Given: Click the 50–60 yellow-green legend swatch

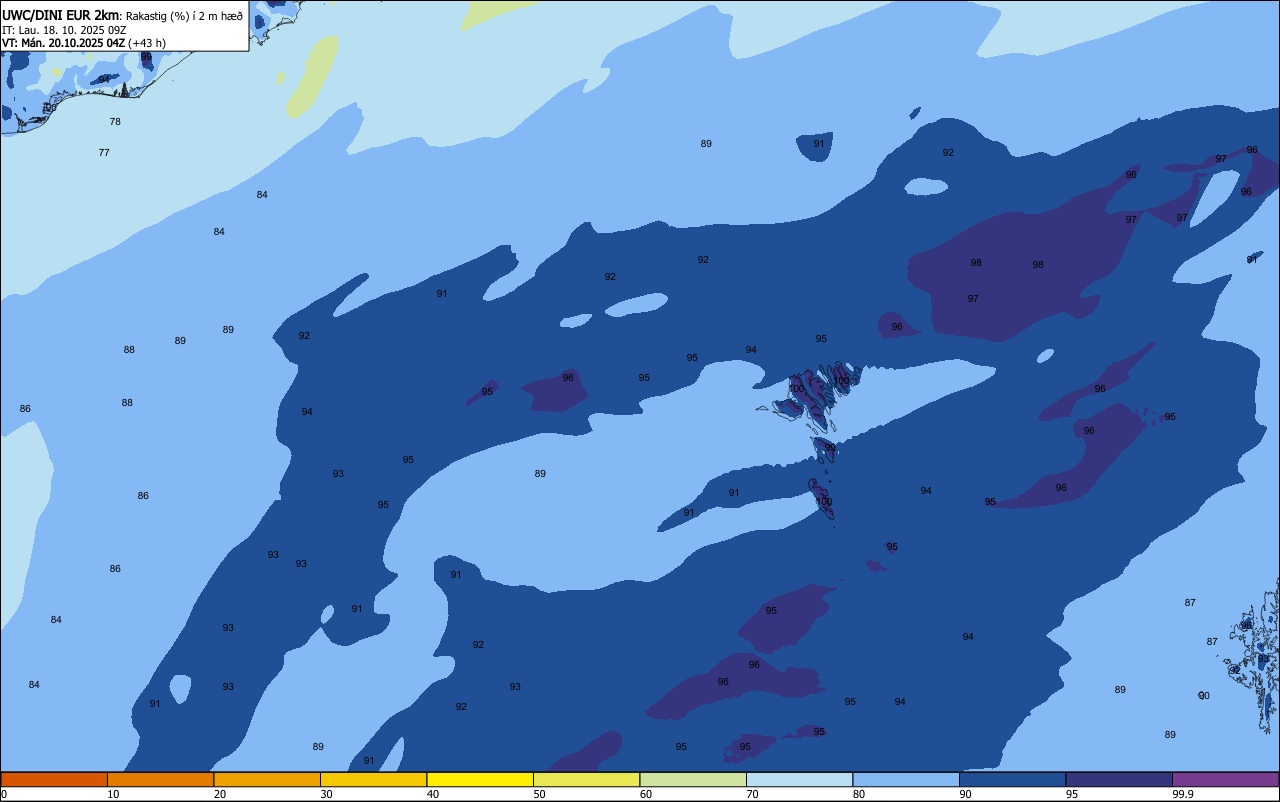Looking at the screenshot, I should tap(586, 779).
